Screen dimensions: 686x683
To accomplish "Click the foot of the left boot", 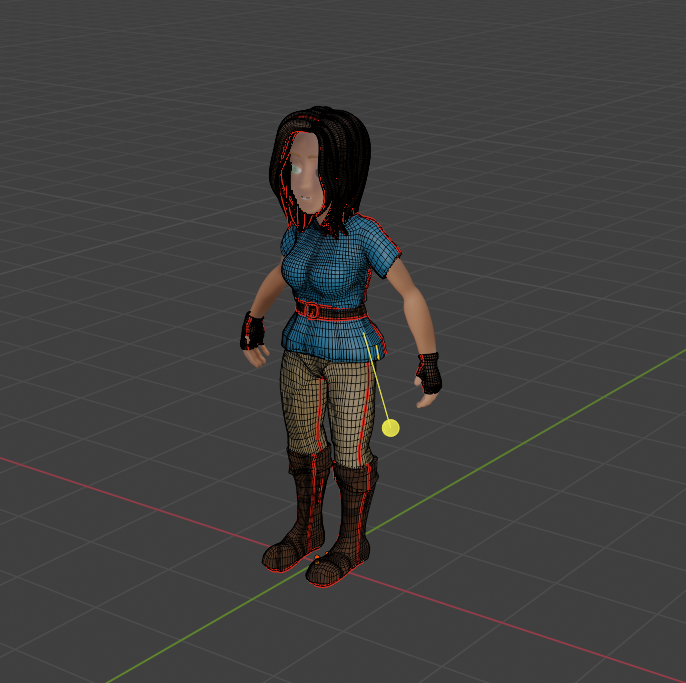I will (x=285, y=556).
